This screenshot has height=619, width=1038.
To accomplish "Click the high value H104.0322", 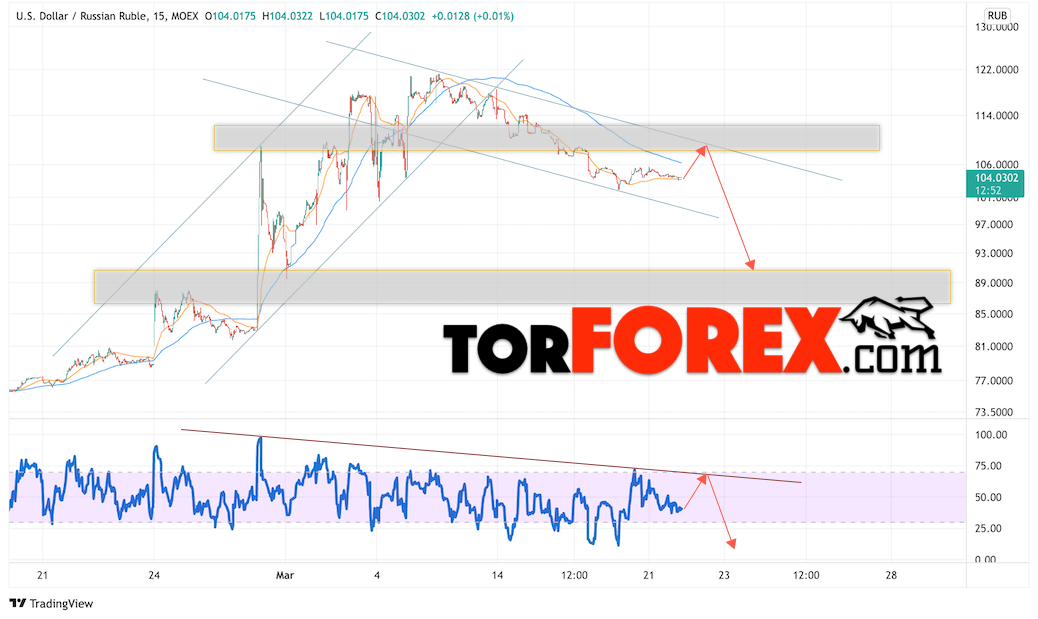I will (x=287, y=16).
